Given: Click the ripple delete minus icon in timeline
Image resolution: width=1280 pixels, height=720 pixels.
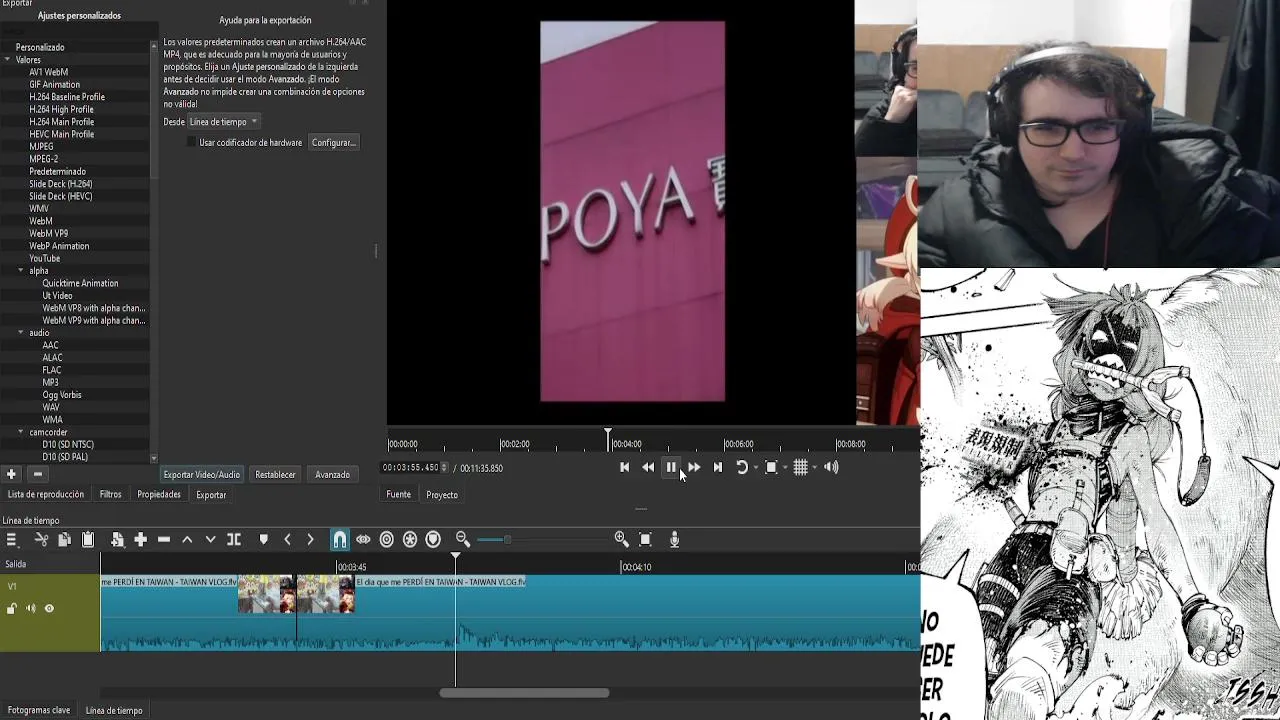Looking at the screenshot, I should click(164, 540).
